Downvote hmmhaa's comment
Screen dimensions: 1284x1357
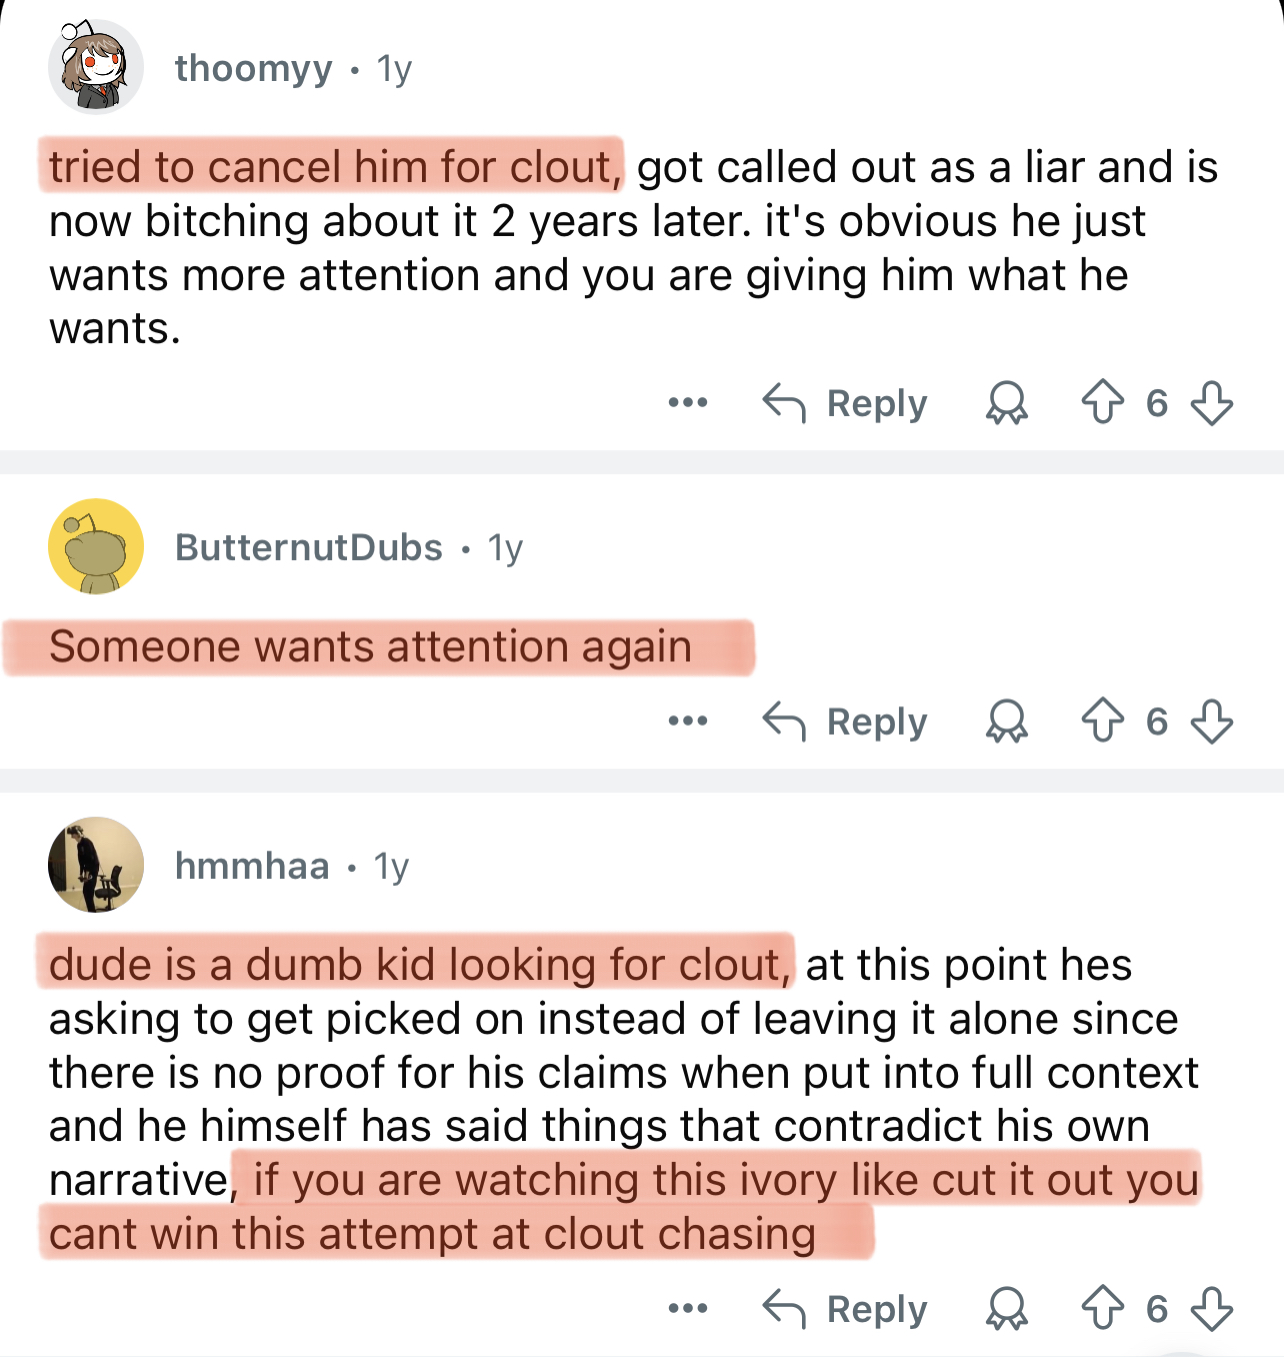tap(1212, 1308)
